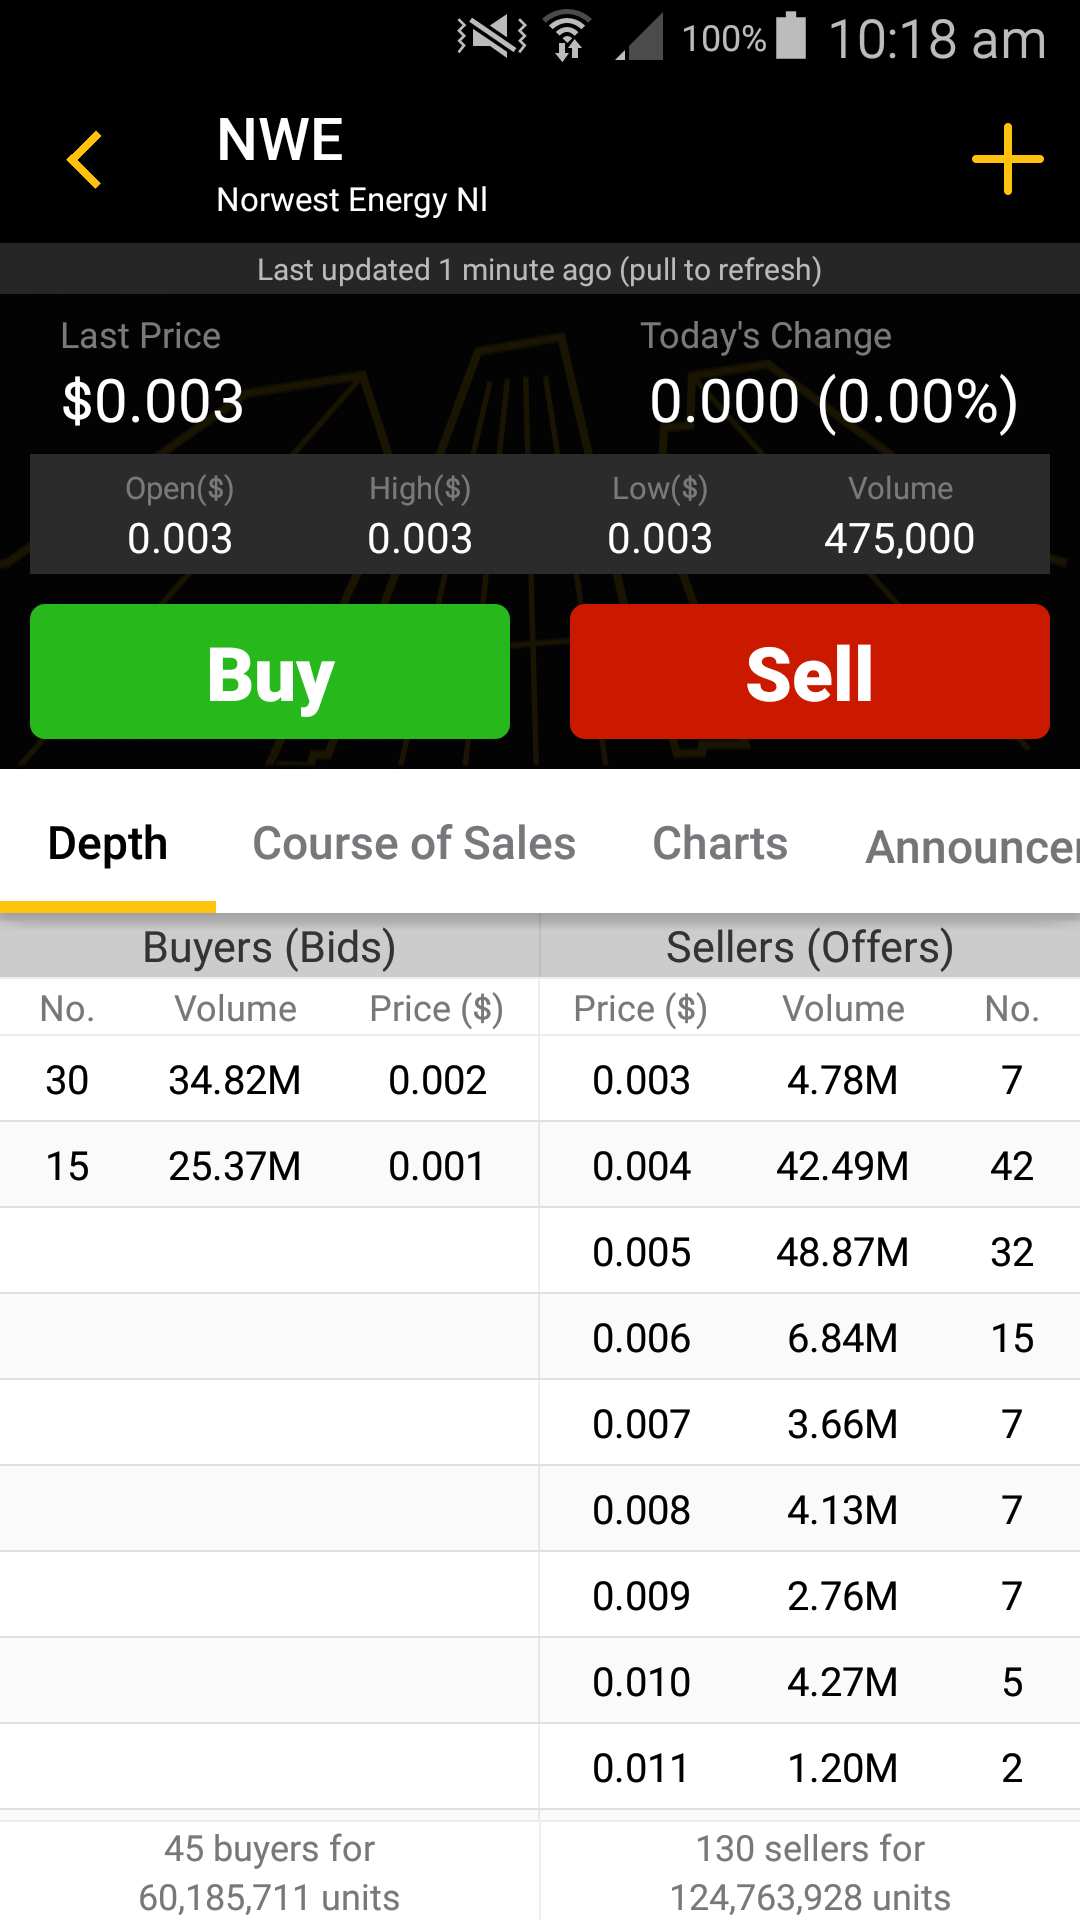Select offer volume 3.66M
Viewport: 1080px width, 1920px height.
tap(843, 1424)
